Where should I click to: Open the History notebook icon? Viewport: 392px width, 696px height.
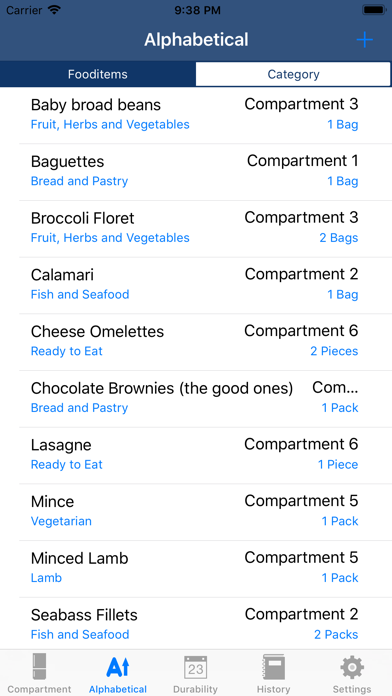tap(273, 667)
